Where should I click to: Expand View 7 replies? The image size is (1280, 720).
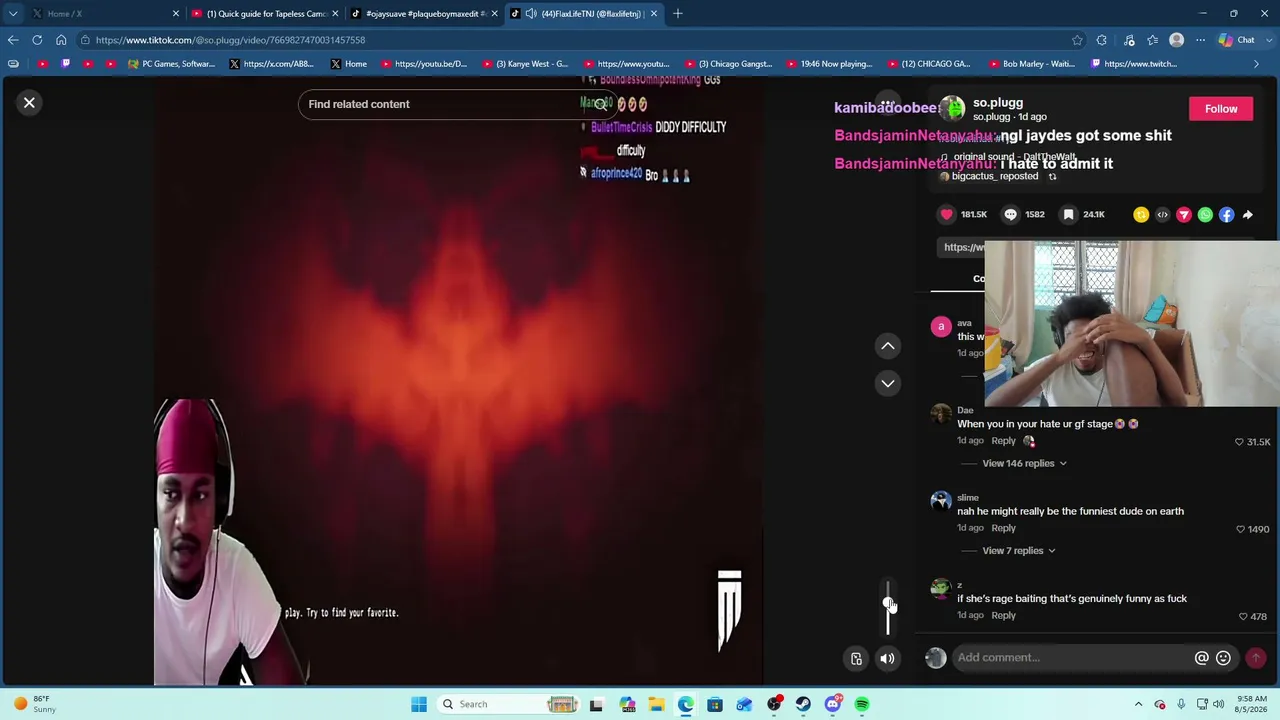[1018, 550]
